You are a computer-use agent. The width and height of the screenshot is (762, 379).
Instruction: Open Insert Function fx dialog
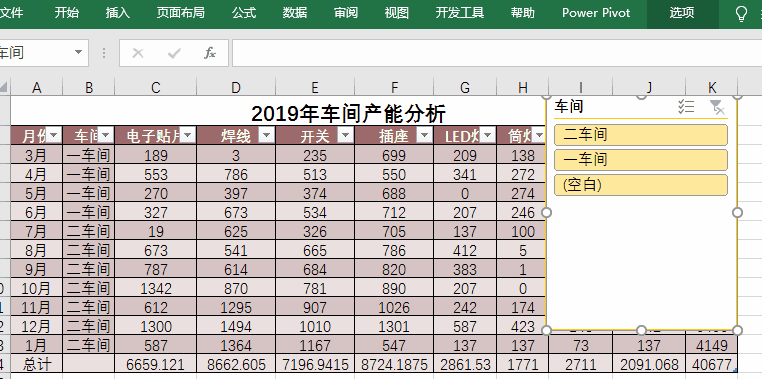point(210,53)
